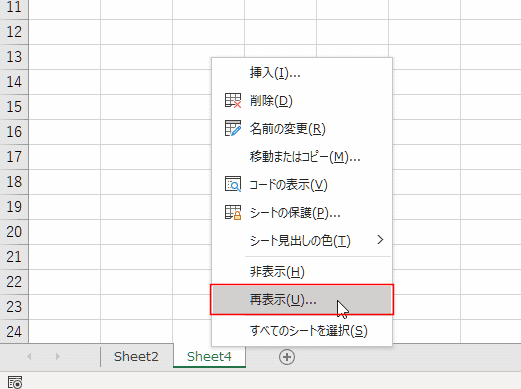Click the delete sheet icon beside 削除(D)
The width and height of the screenshot is (521, 389).
[233, 101]
